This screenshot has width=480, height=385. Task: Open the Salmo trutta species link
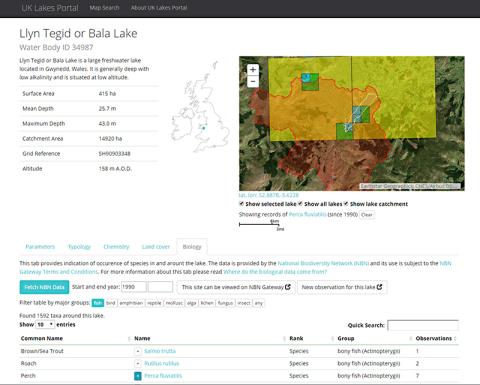coord(160,351)
